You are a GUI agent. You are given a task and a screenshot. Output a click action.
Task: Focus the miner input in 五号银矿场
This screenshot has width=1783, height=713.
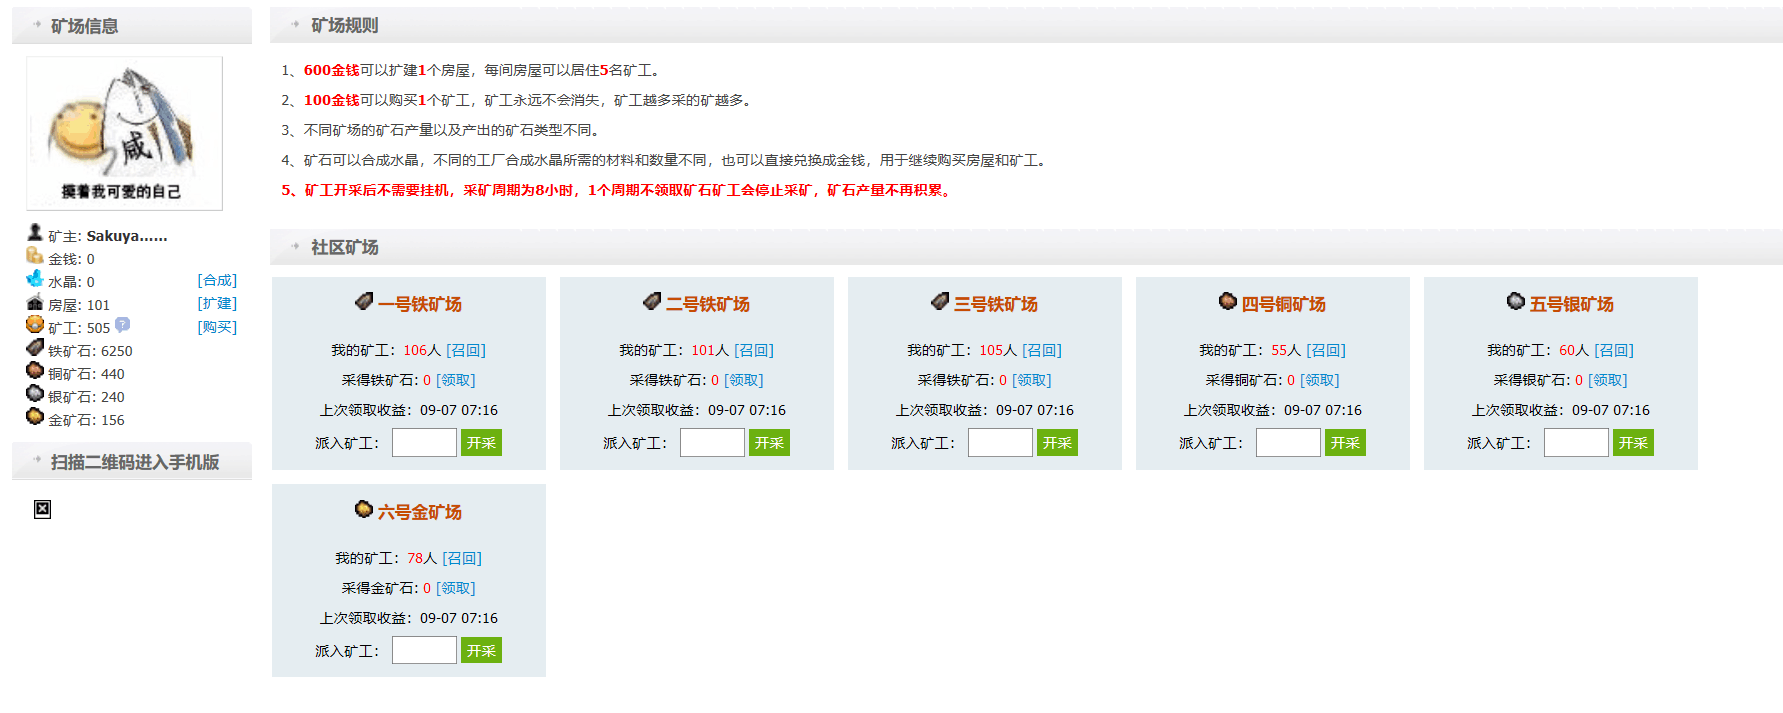click(x=1576, y=442)
